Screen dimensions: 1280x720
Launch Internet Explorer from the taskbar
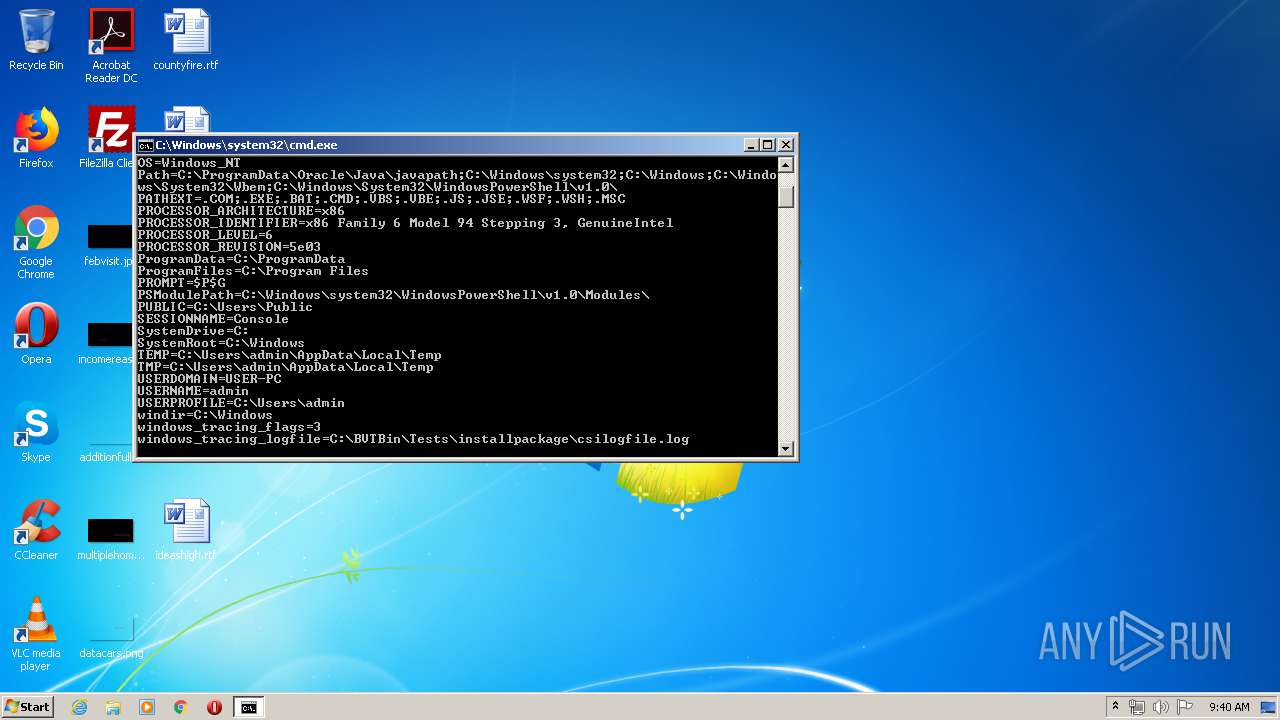(x=80, y=707)
